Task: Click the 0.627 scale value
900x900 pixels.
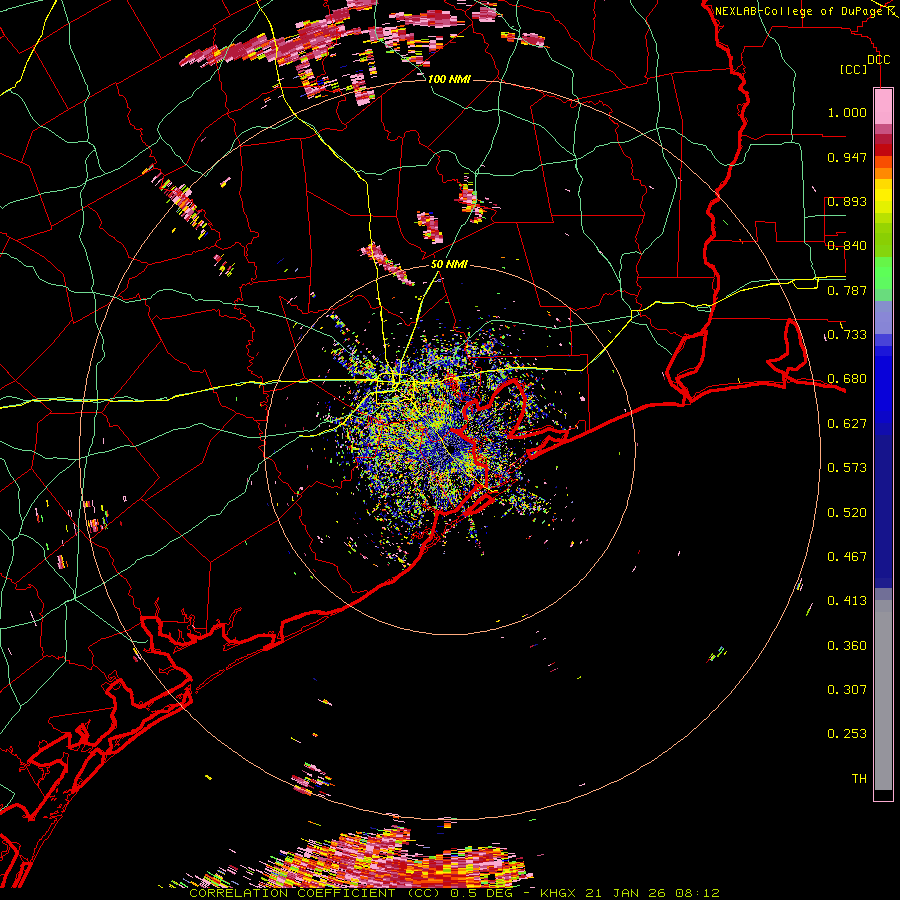Action: (847, 424)
